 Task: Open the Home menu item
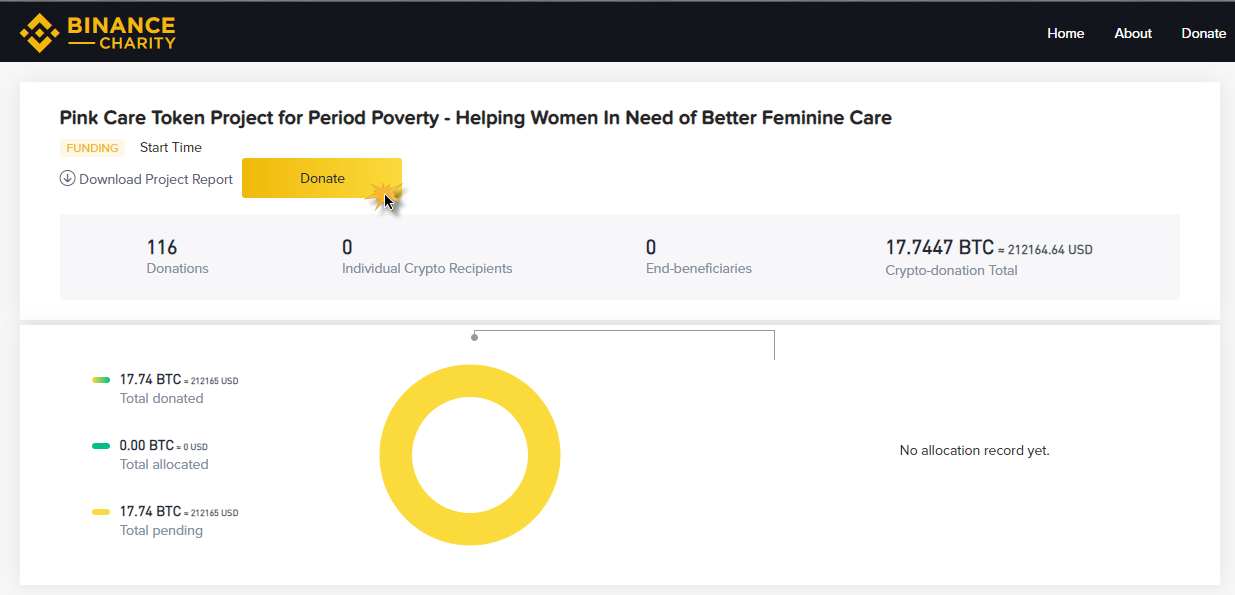pyautogui.click(x=1065, y=33)
